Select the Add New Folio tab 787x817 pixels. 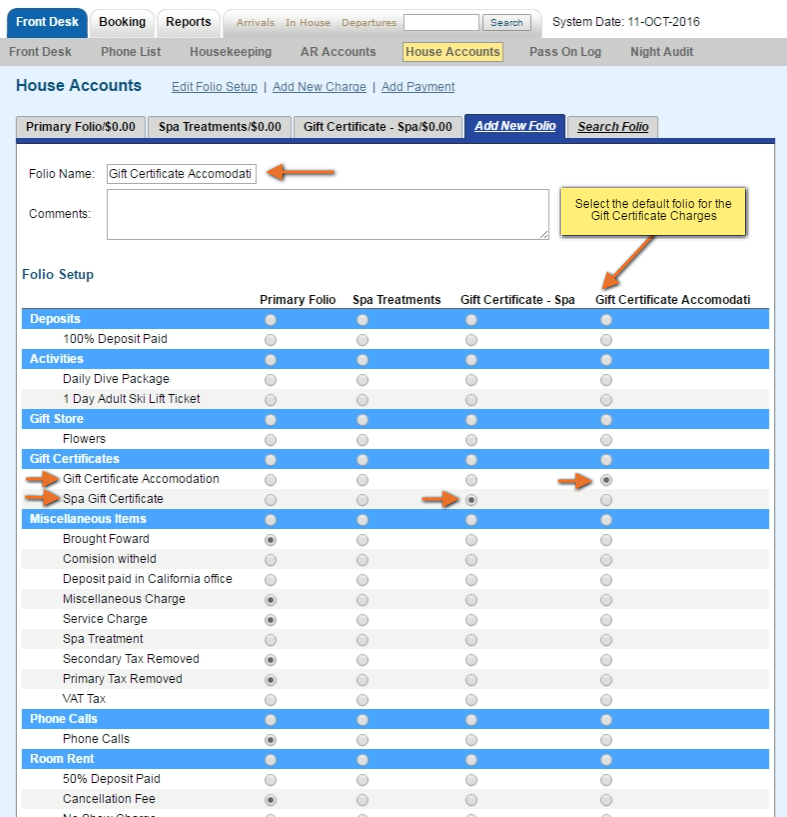pyautogui.click(x=515, y=126)
